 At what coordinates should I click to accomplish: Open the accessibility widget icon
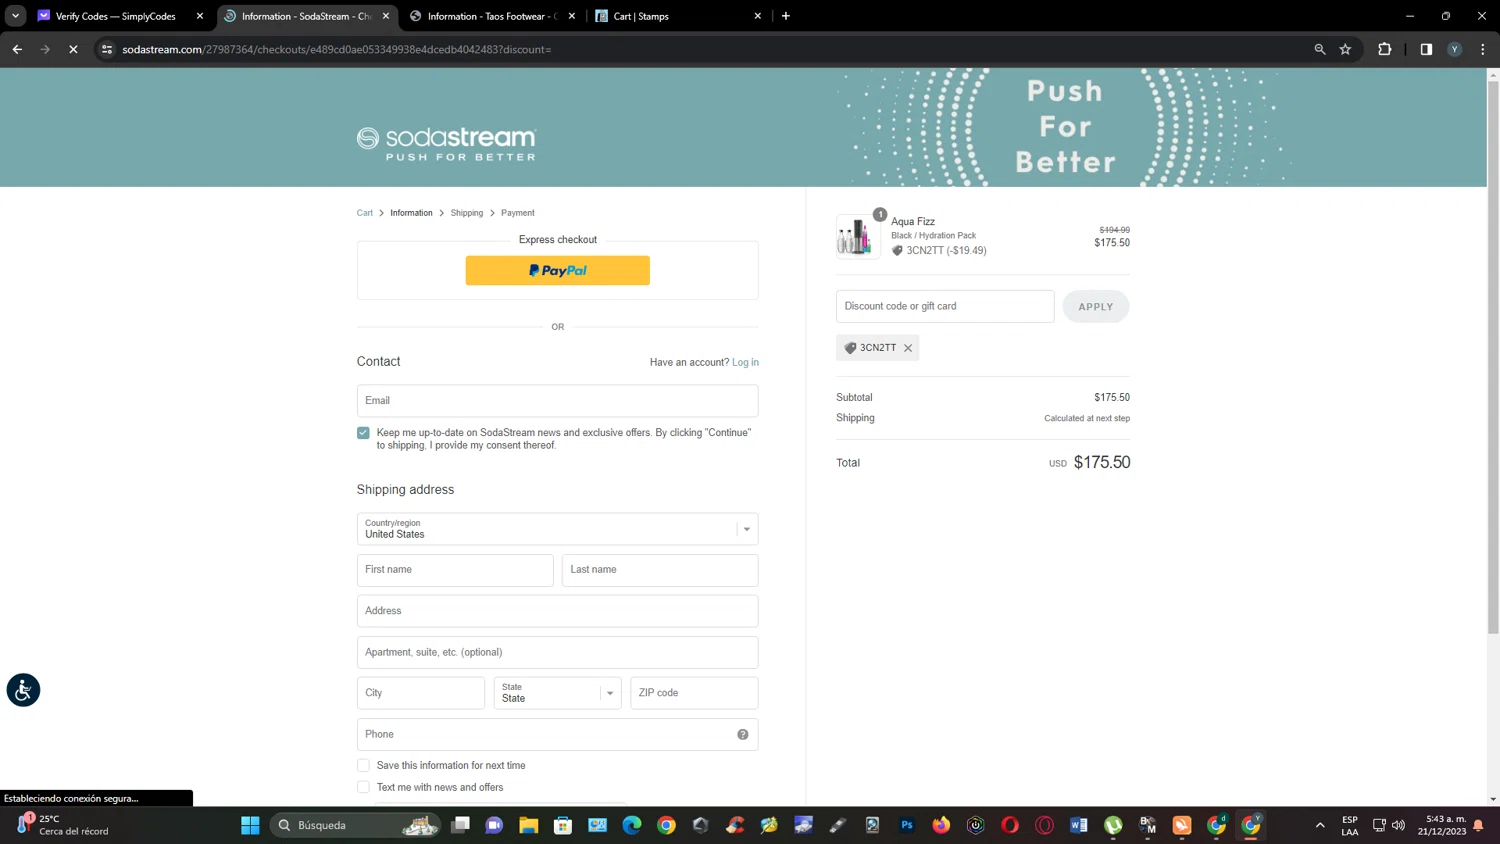click(x=23, y=690)
